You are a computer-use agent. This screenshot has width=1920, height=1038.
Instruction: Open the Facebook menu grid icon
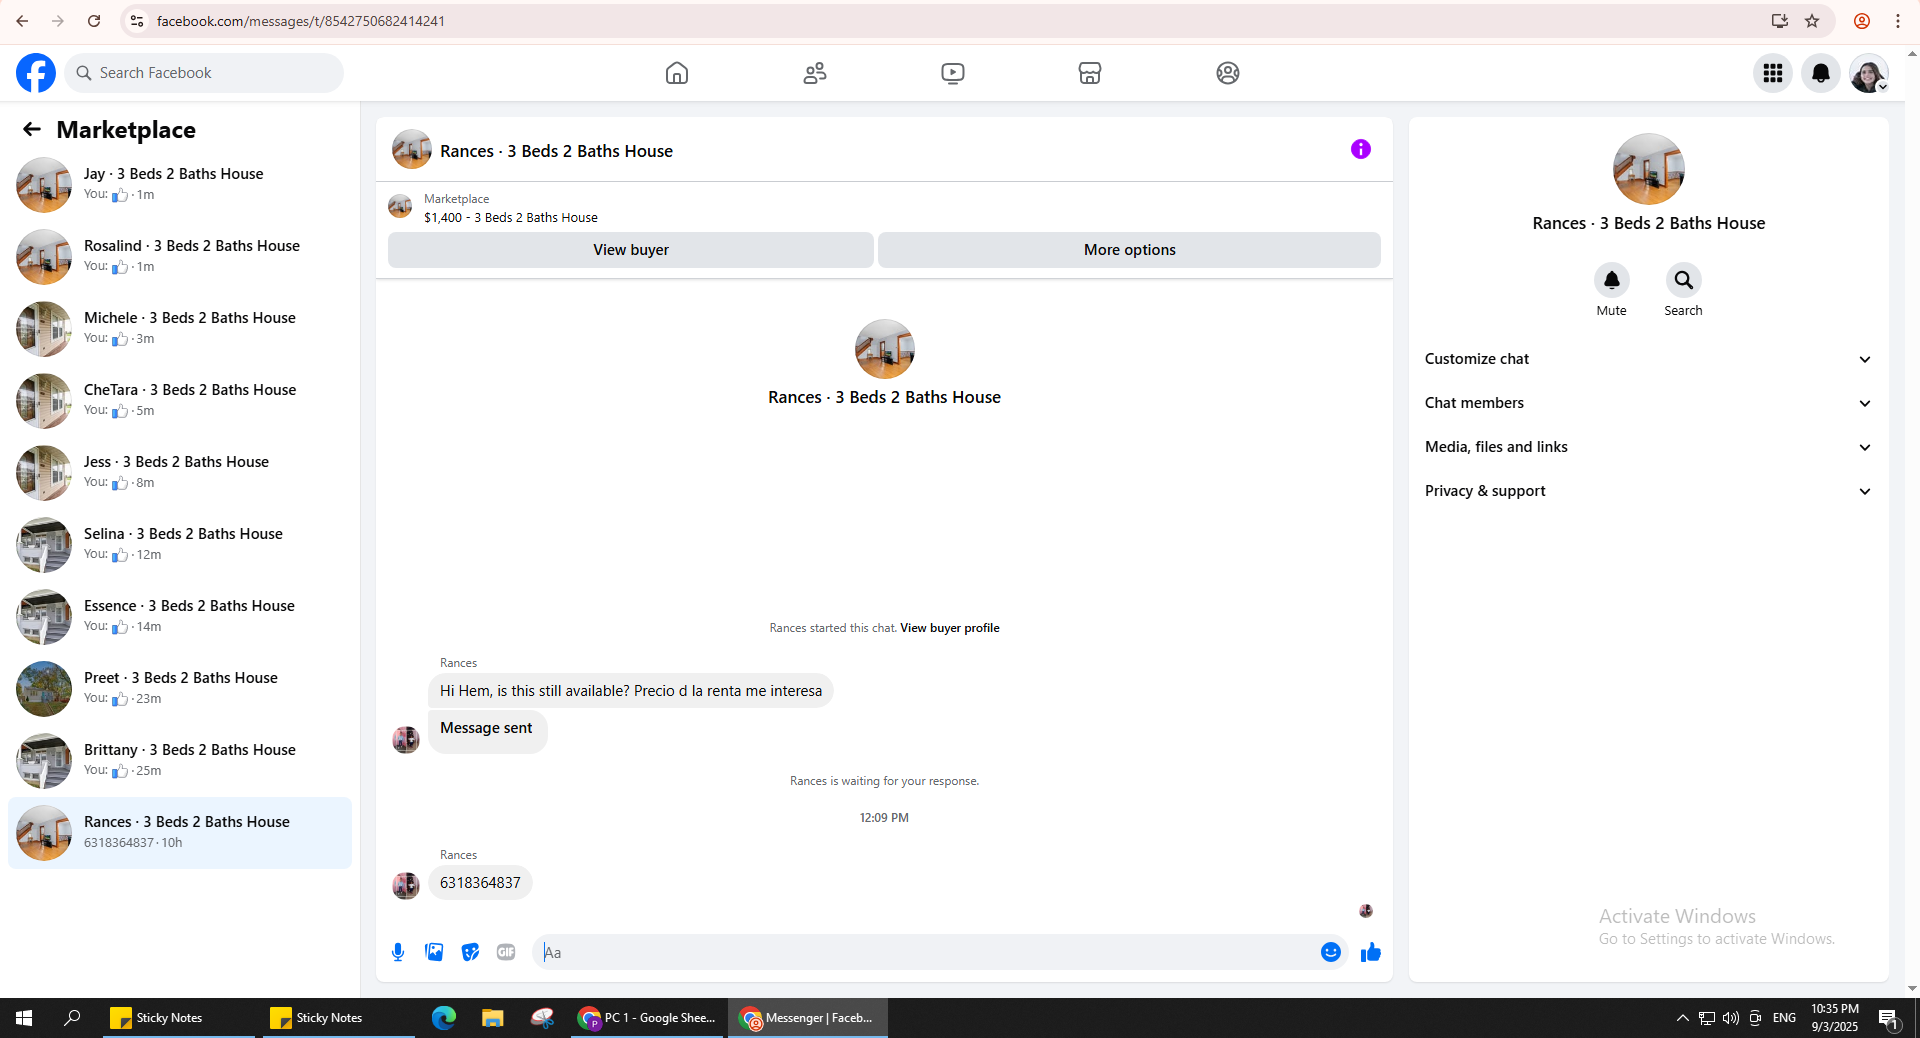click(x=1773, y=73)
